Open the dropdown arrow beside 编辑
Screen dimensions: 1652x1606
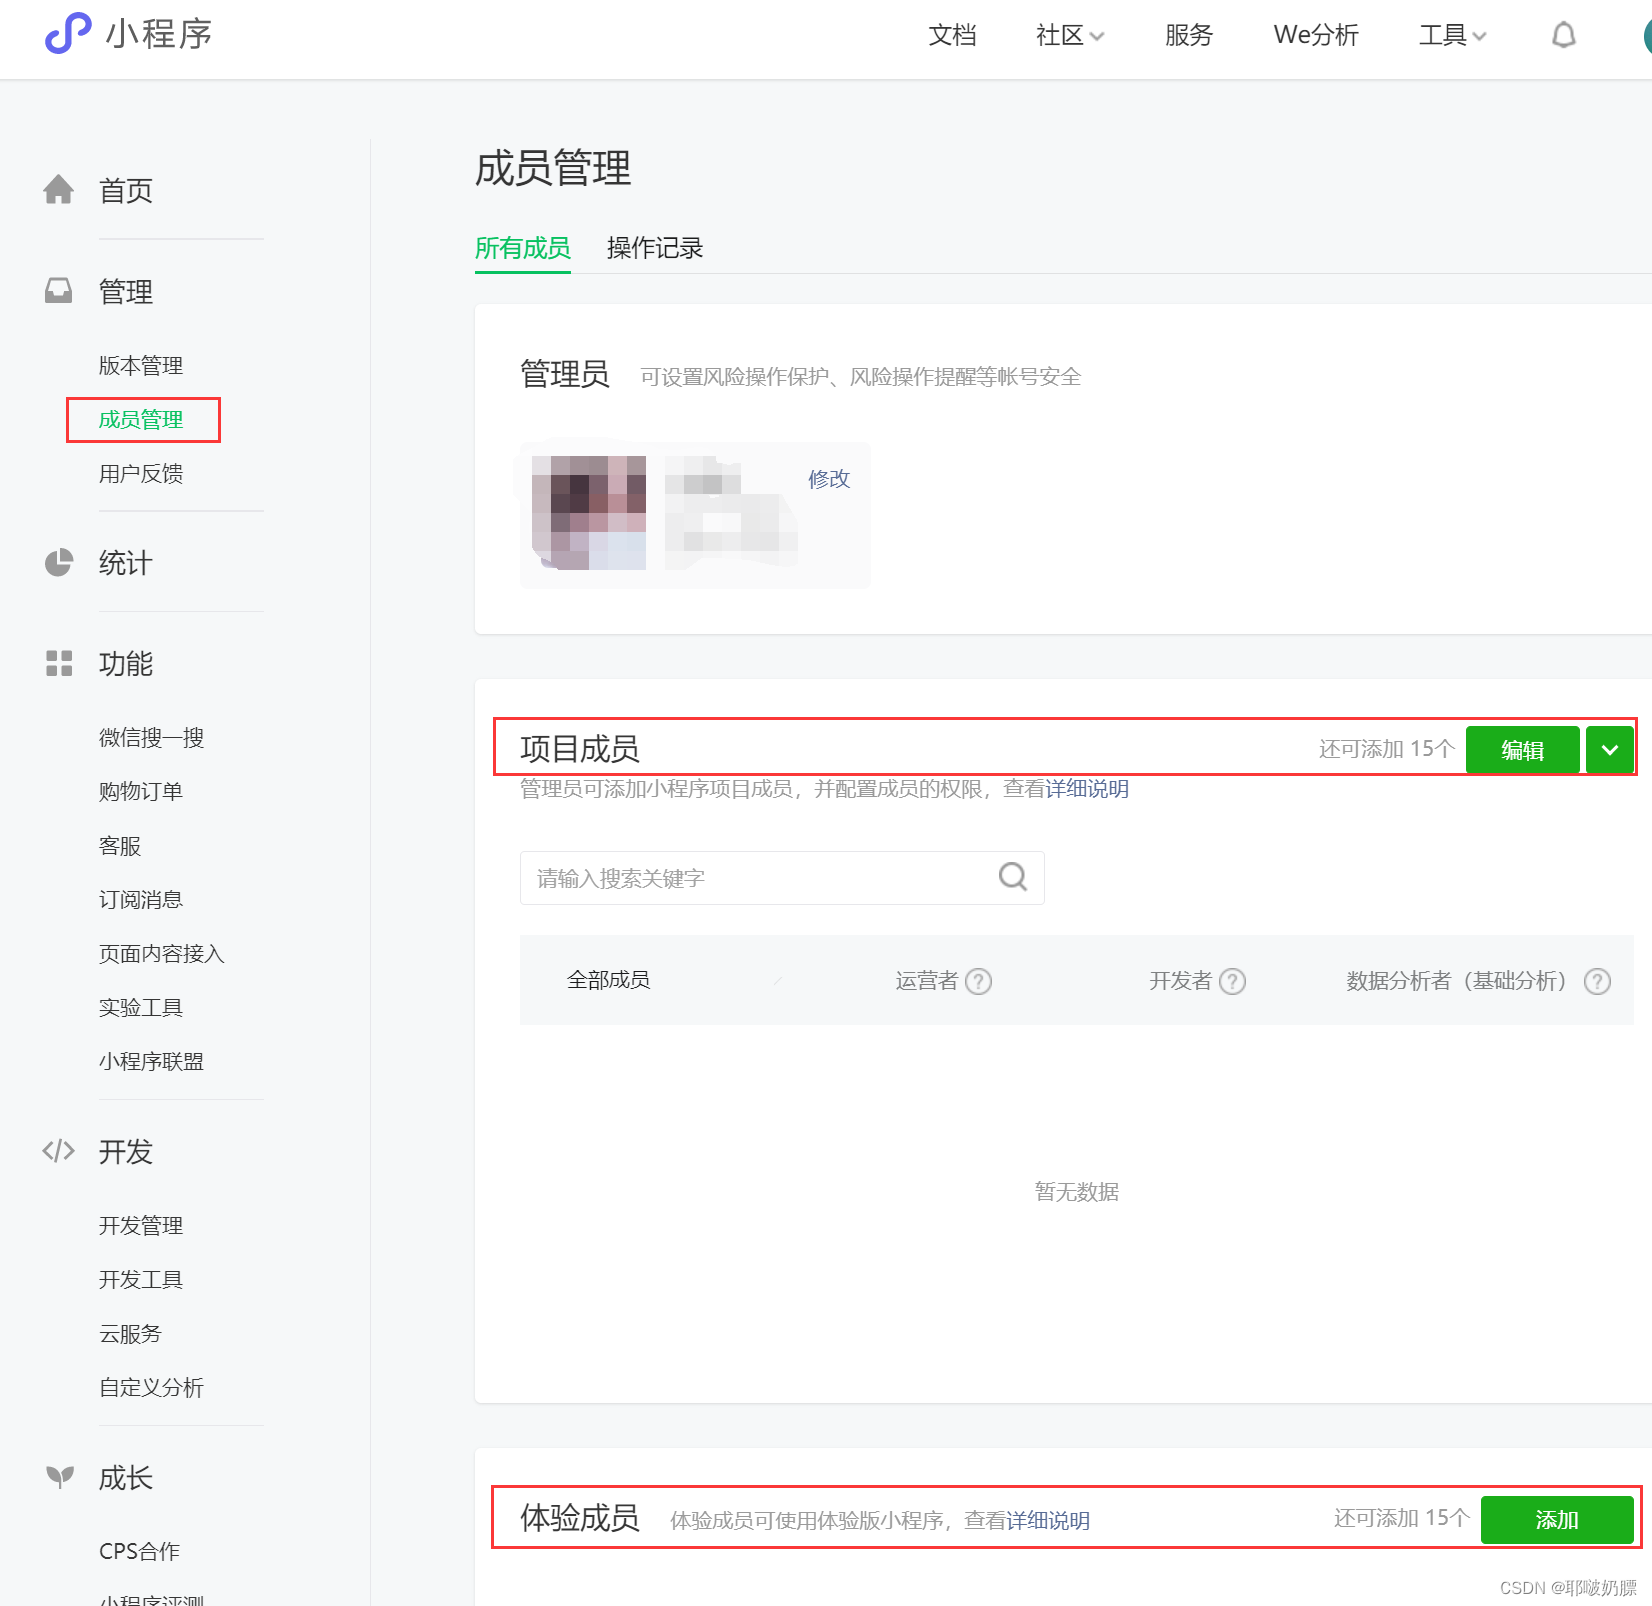tap(1610, 750)
